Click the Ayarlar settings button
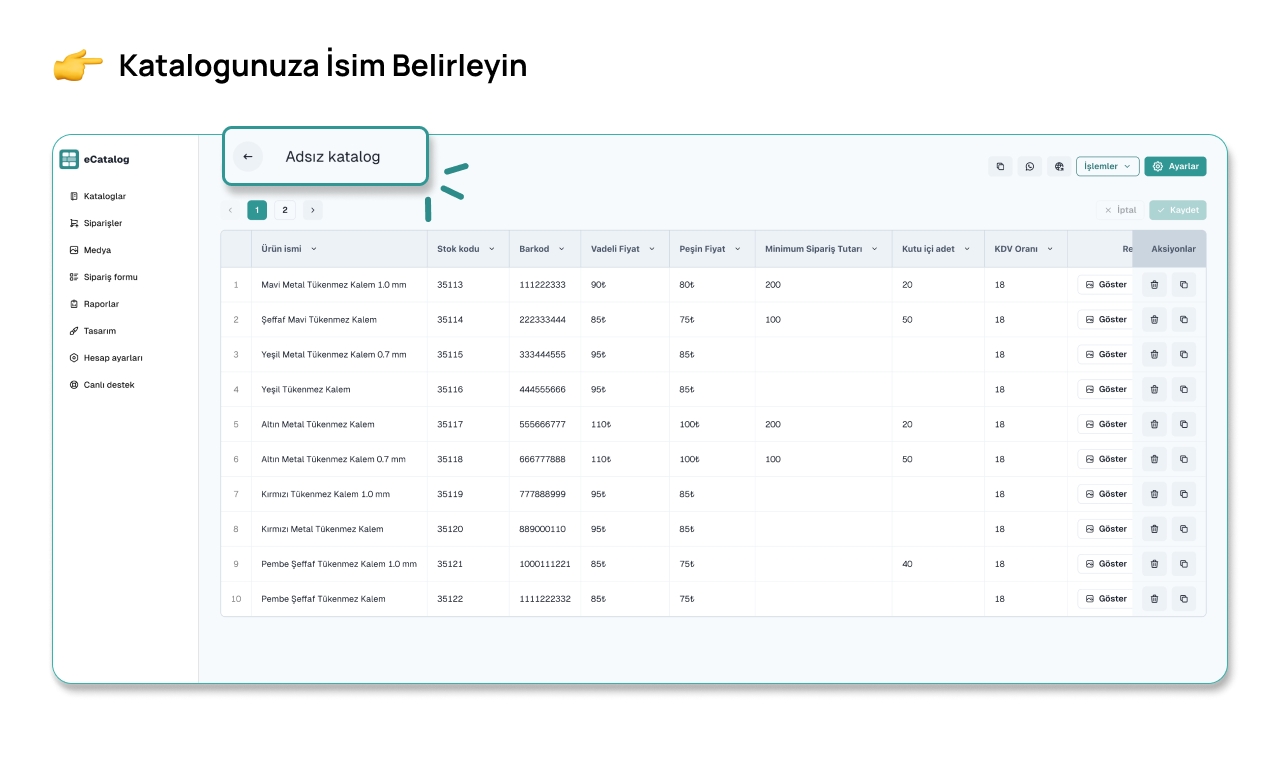1280x769 pixels. pyautogui.click(x=1175, y=167)
